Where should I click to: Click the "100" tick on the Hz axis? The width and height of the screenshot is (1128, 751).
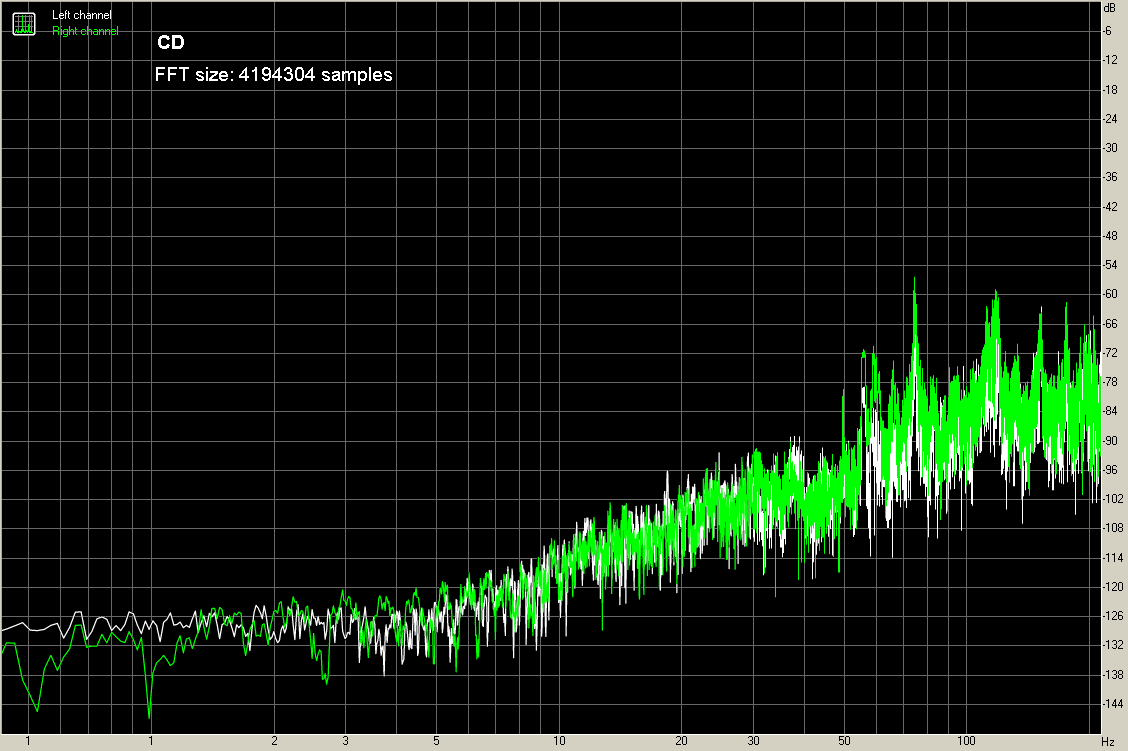click(966, 741)
